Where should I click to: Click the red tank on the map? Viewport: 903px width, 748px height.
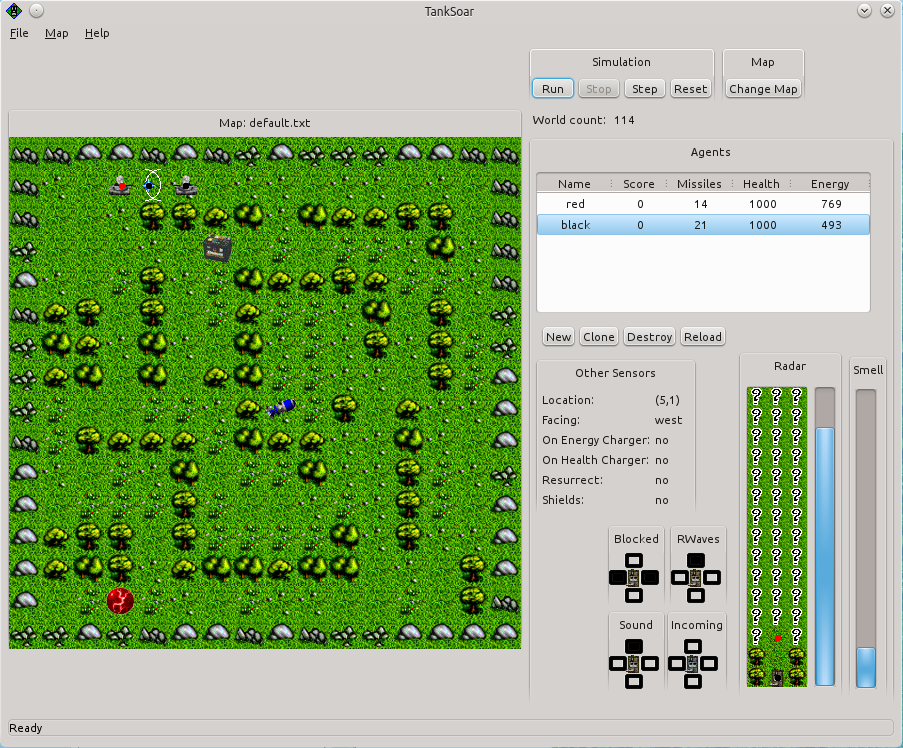(121, 184)
